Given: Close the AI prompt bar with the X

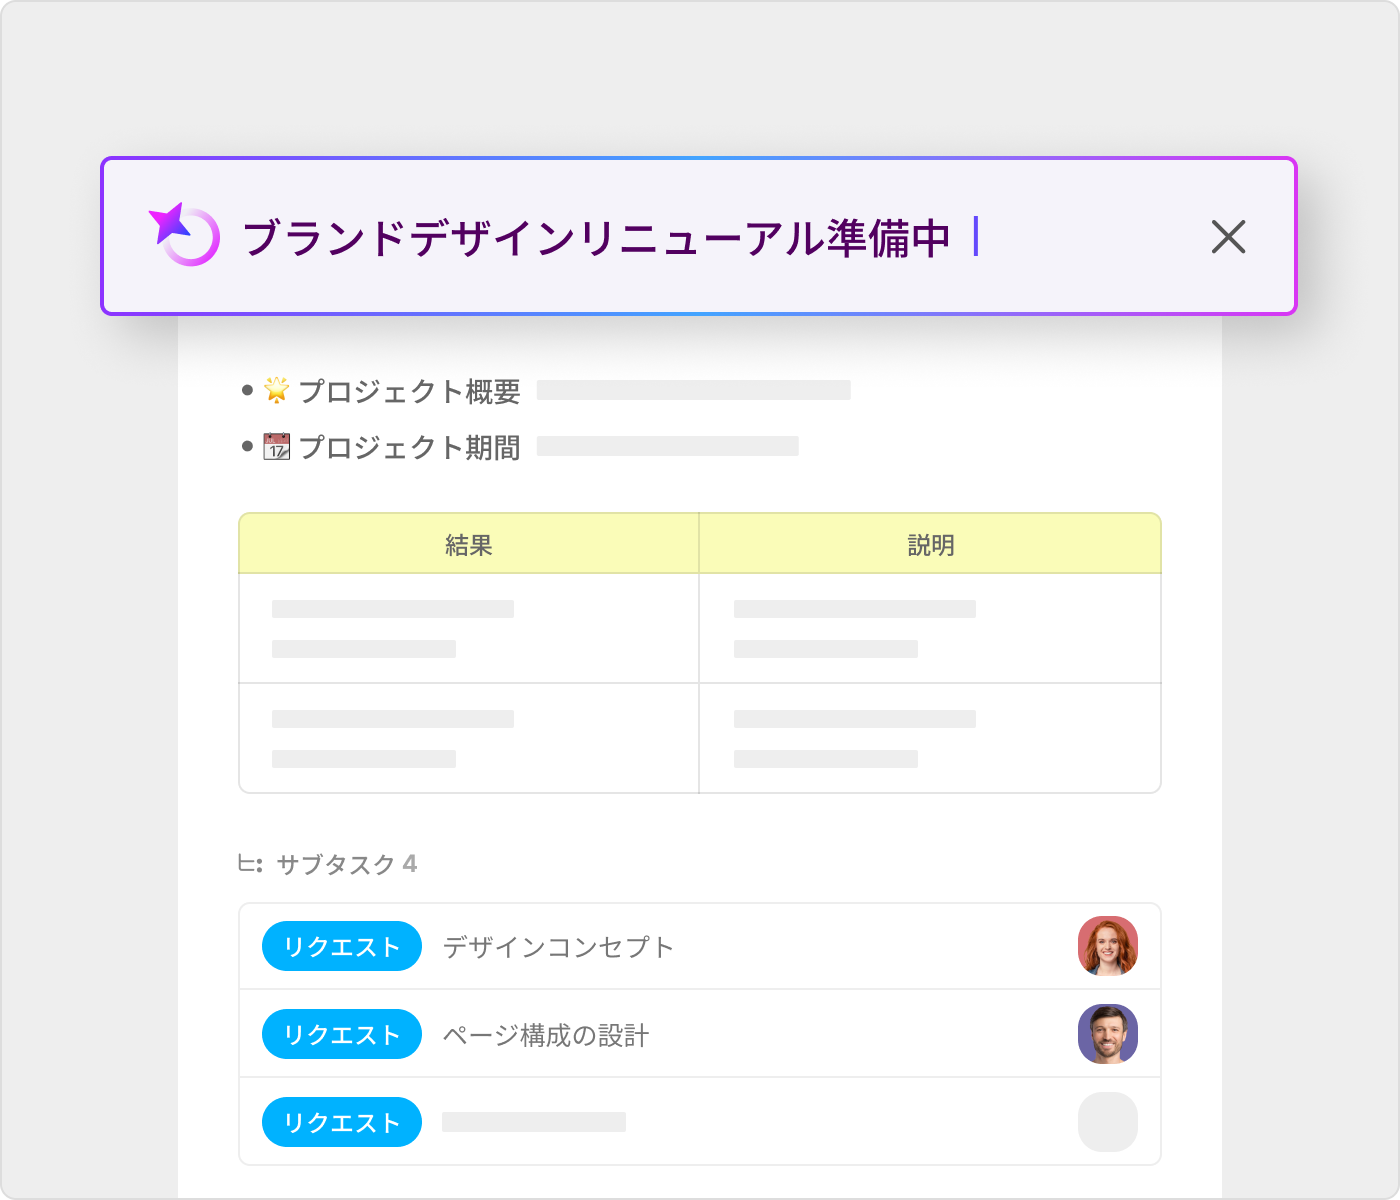Looking at the screenshot, I should pos(1228,237).
